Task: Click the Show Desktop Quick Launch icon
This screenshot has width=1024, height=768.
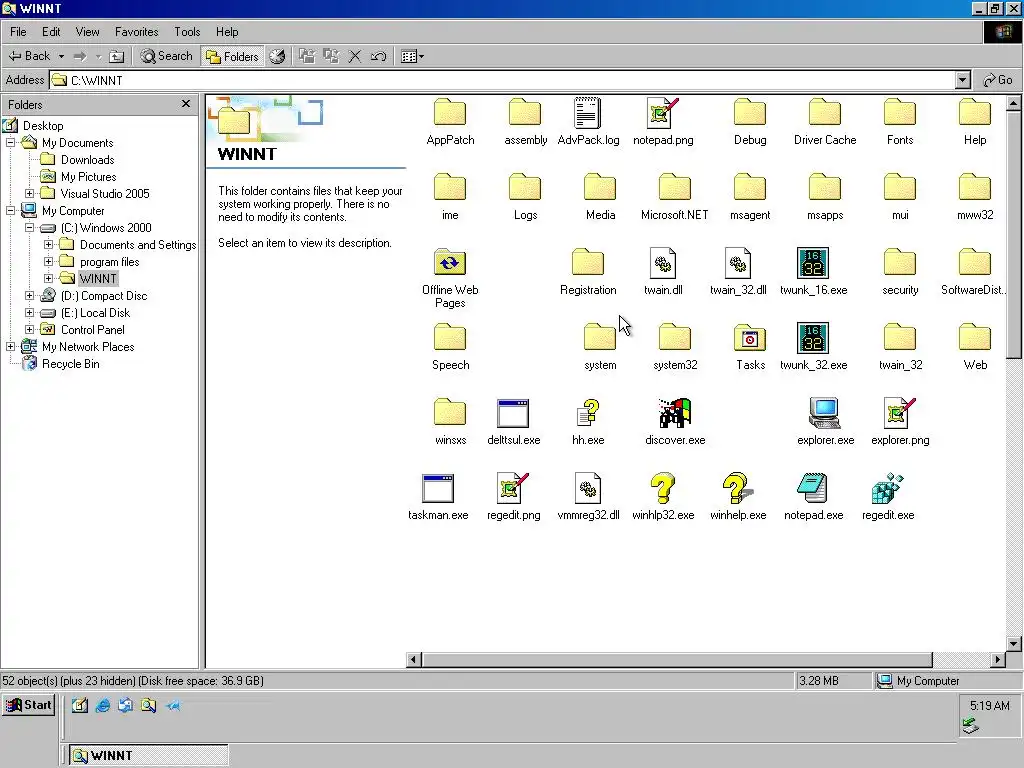Action: coord(80,705)
